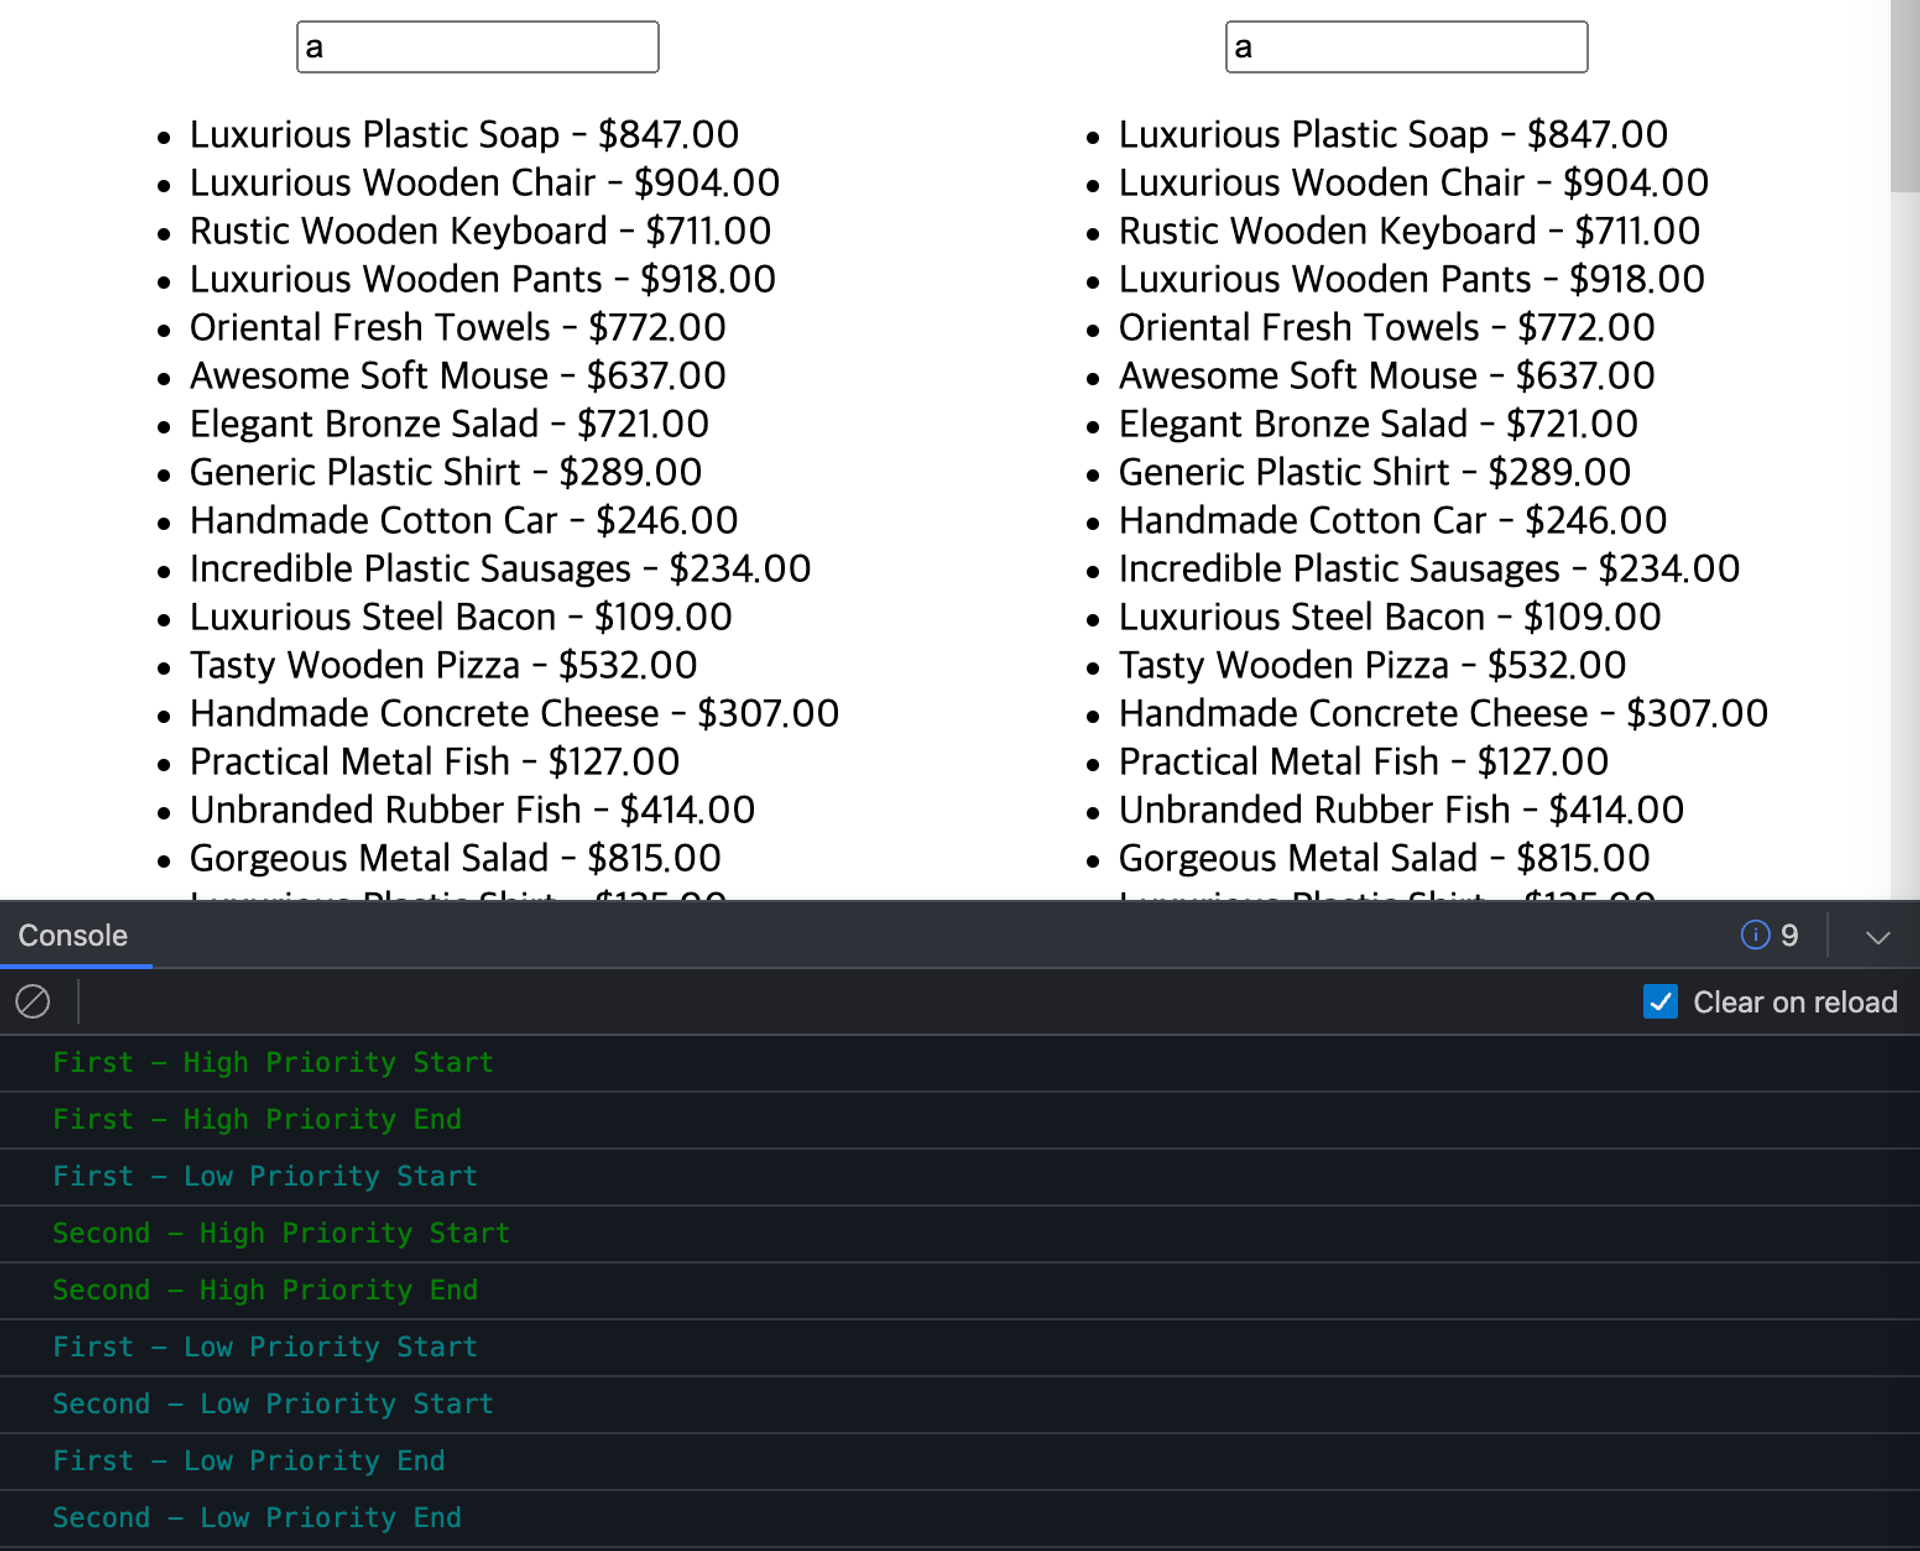Click the 'Second – Low Priority Start' log
The height and width of the screenshot is (1551, 1920).
[273, 1404]
